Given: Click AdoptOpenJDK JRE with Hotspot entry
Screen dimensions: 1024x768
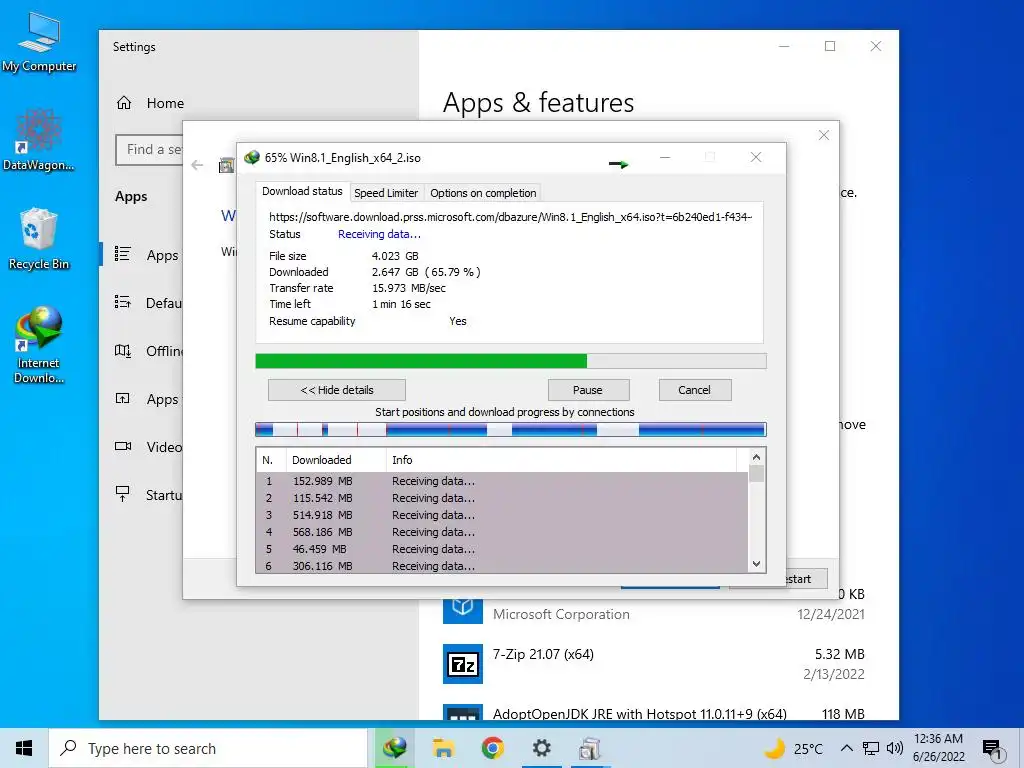Looking at the screenshot, I should [x=653, y=712].
